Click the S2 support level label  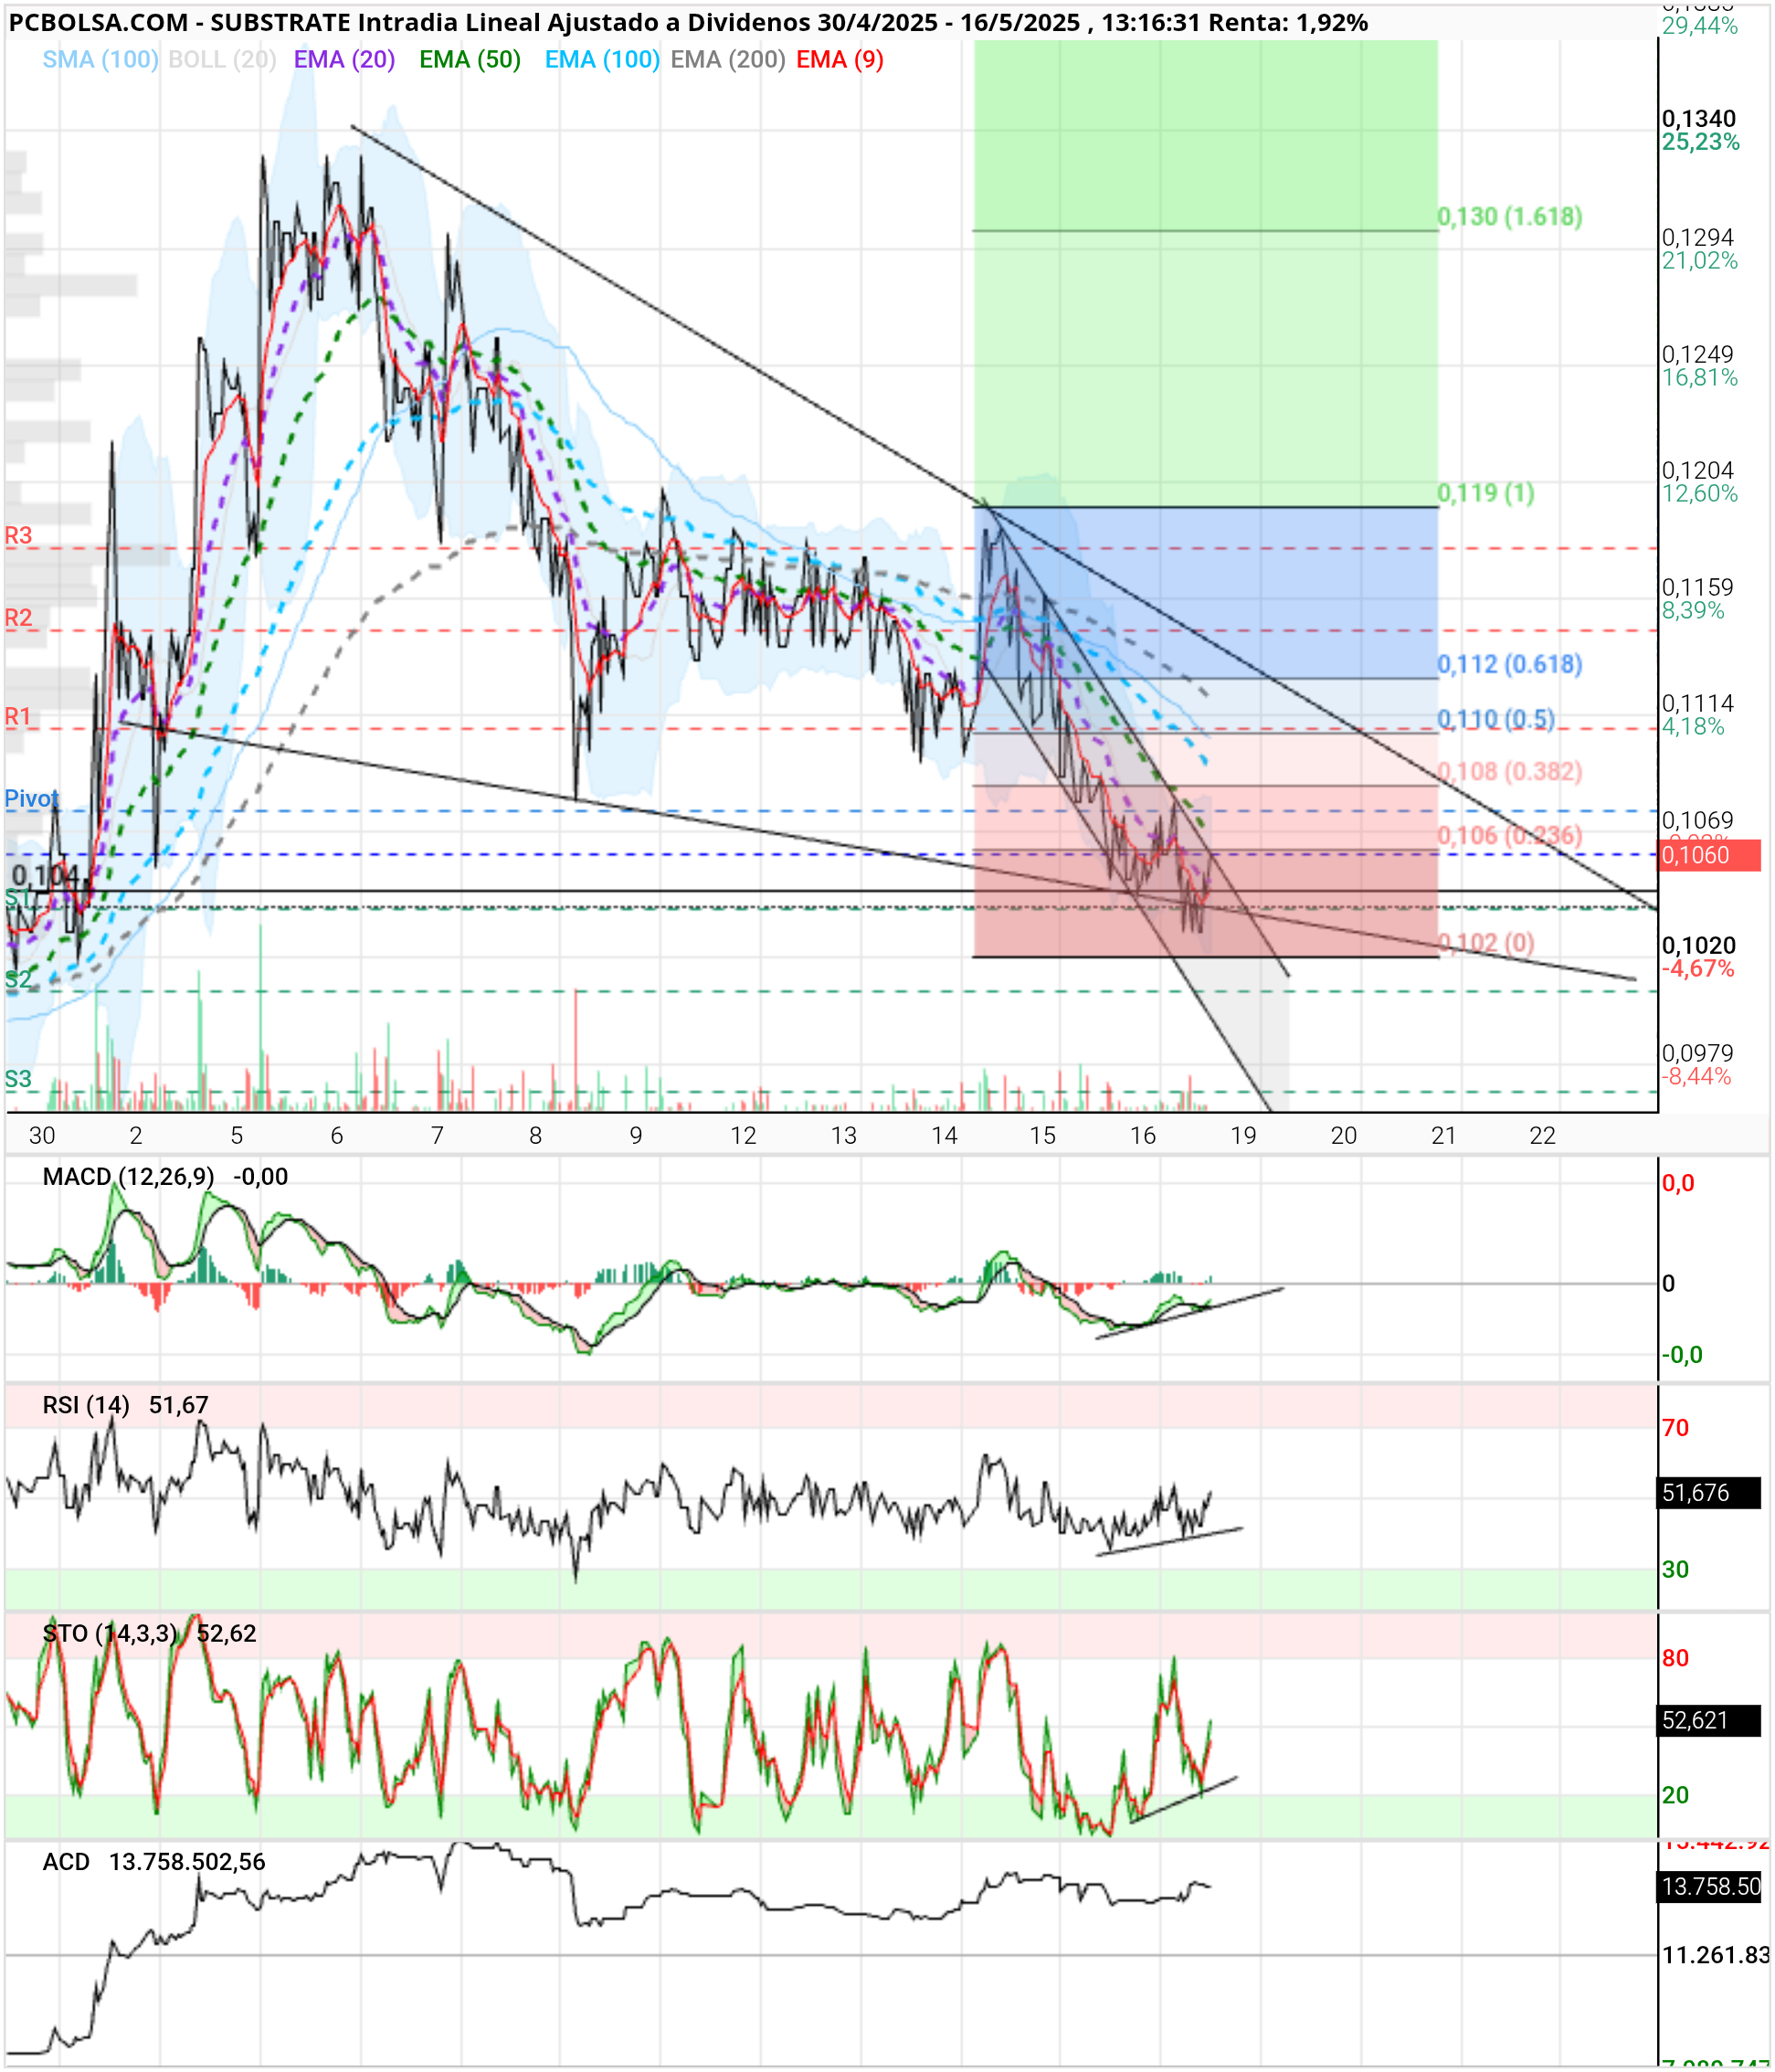click(x=18, y=979)
